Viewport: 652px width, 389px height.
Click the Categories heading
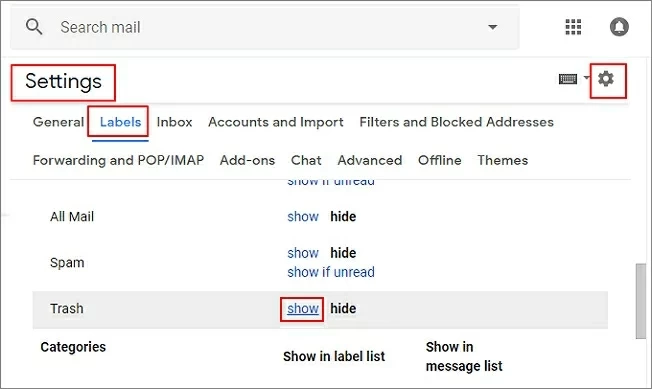[73, 347]
